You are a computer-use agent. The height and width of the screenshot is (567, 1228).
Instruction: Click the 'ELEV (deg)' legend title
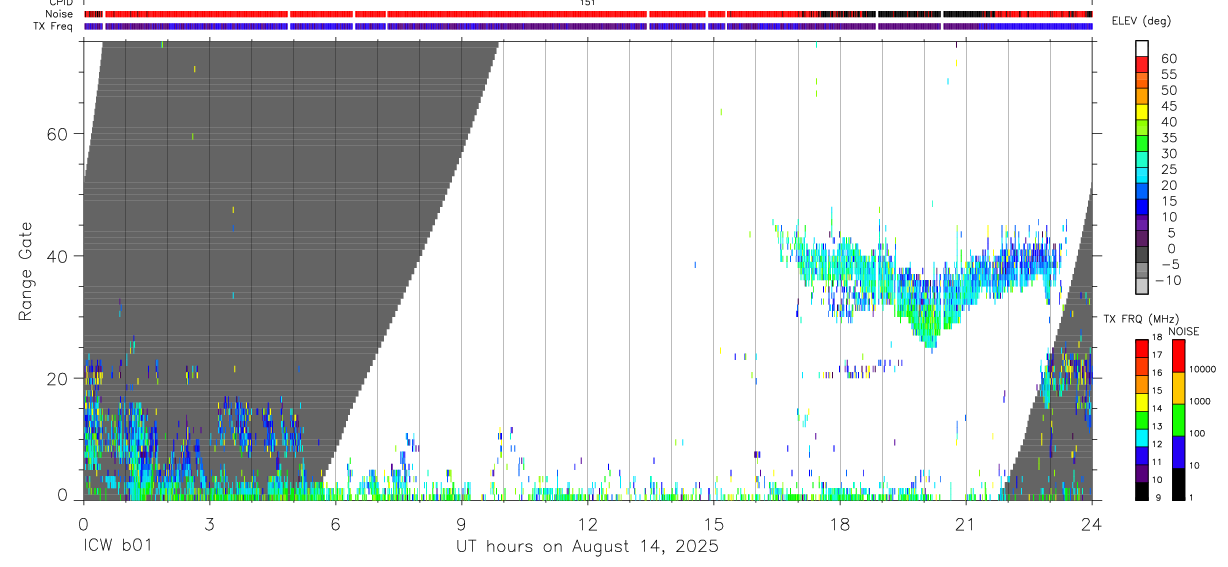pyautogui.click(x=1140, y=20)
